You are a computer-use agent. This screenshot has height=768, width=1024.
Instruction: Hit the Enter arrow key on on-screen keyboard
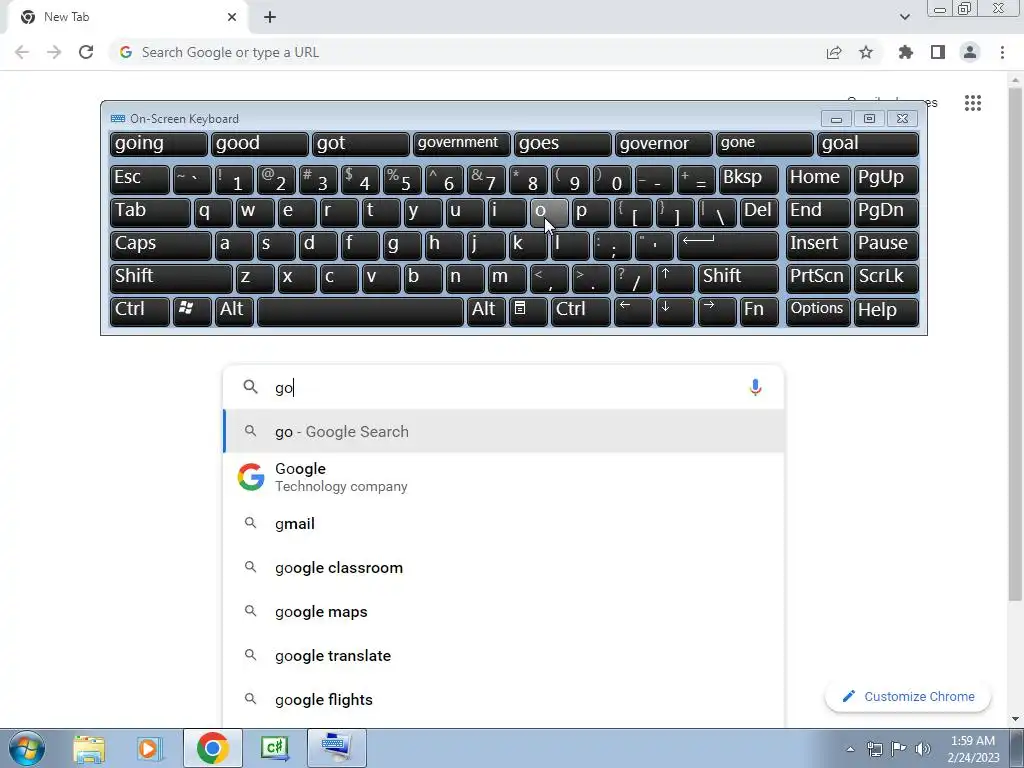[728, 246]
